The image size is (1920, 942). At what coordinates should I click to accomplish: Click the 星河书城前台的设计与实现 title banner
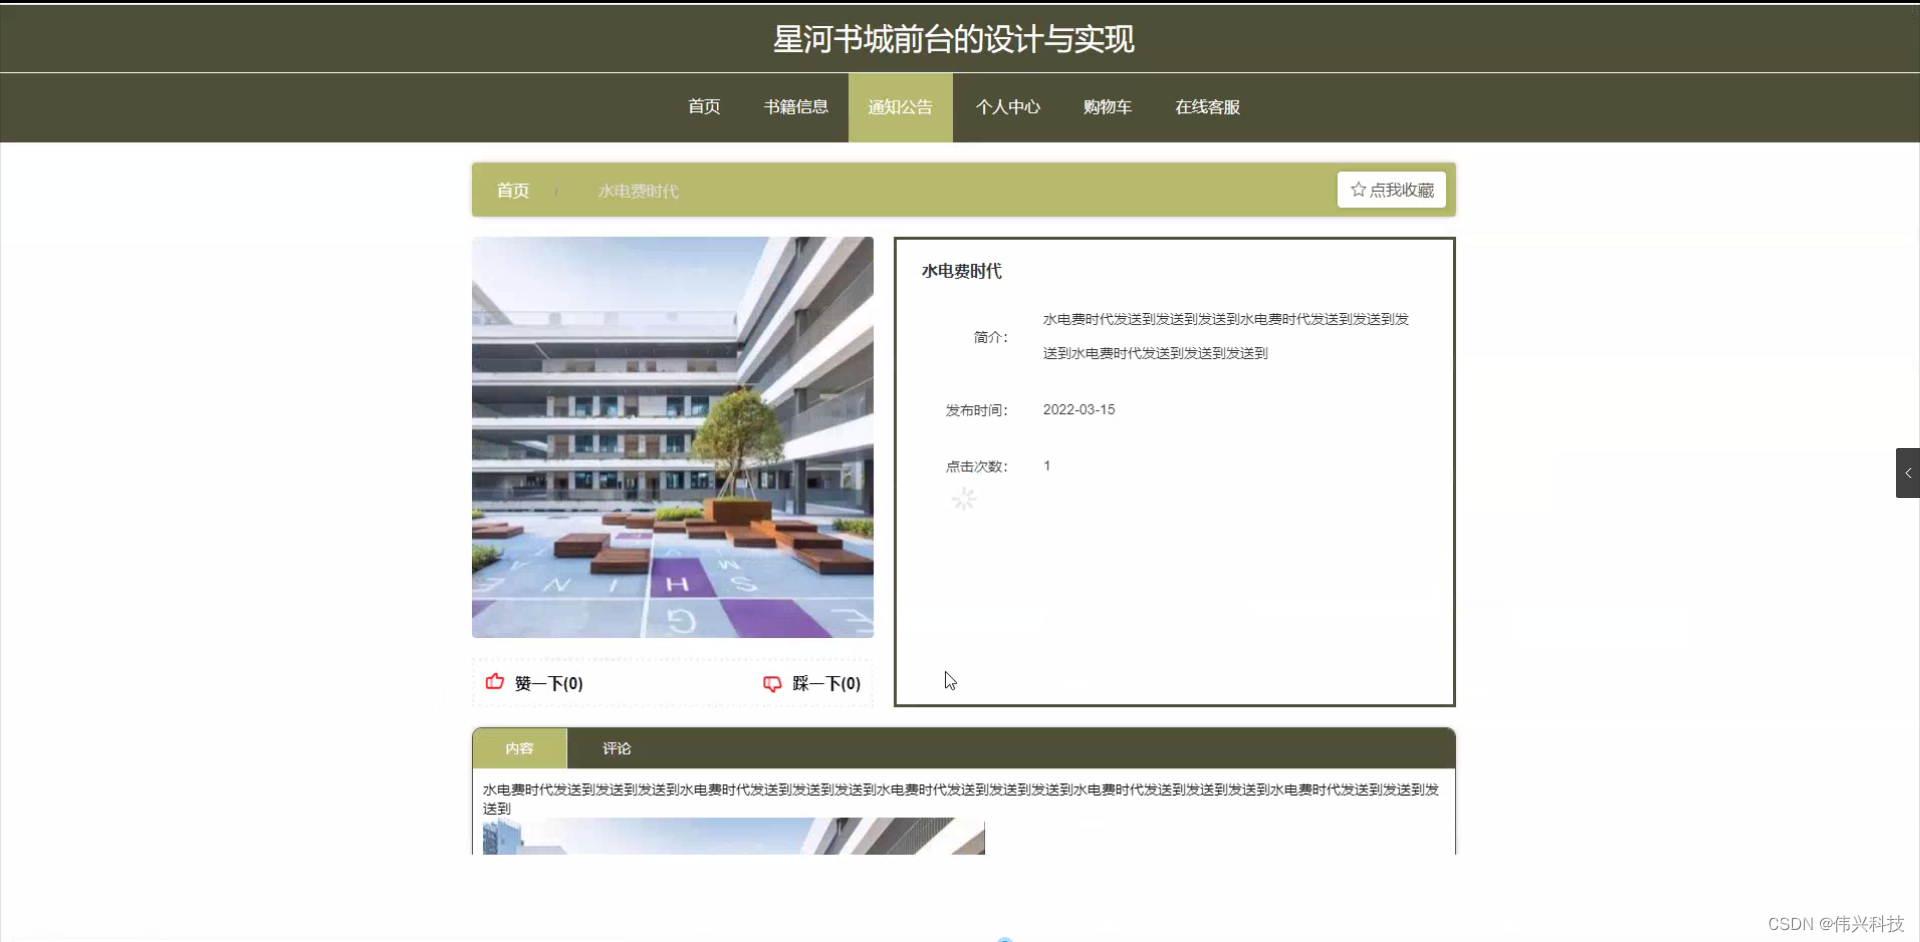(953, 39)
